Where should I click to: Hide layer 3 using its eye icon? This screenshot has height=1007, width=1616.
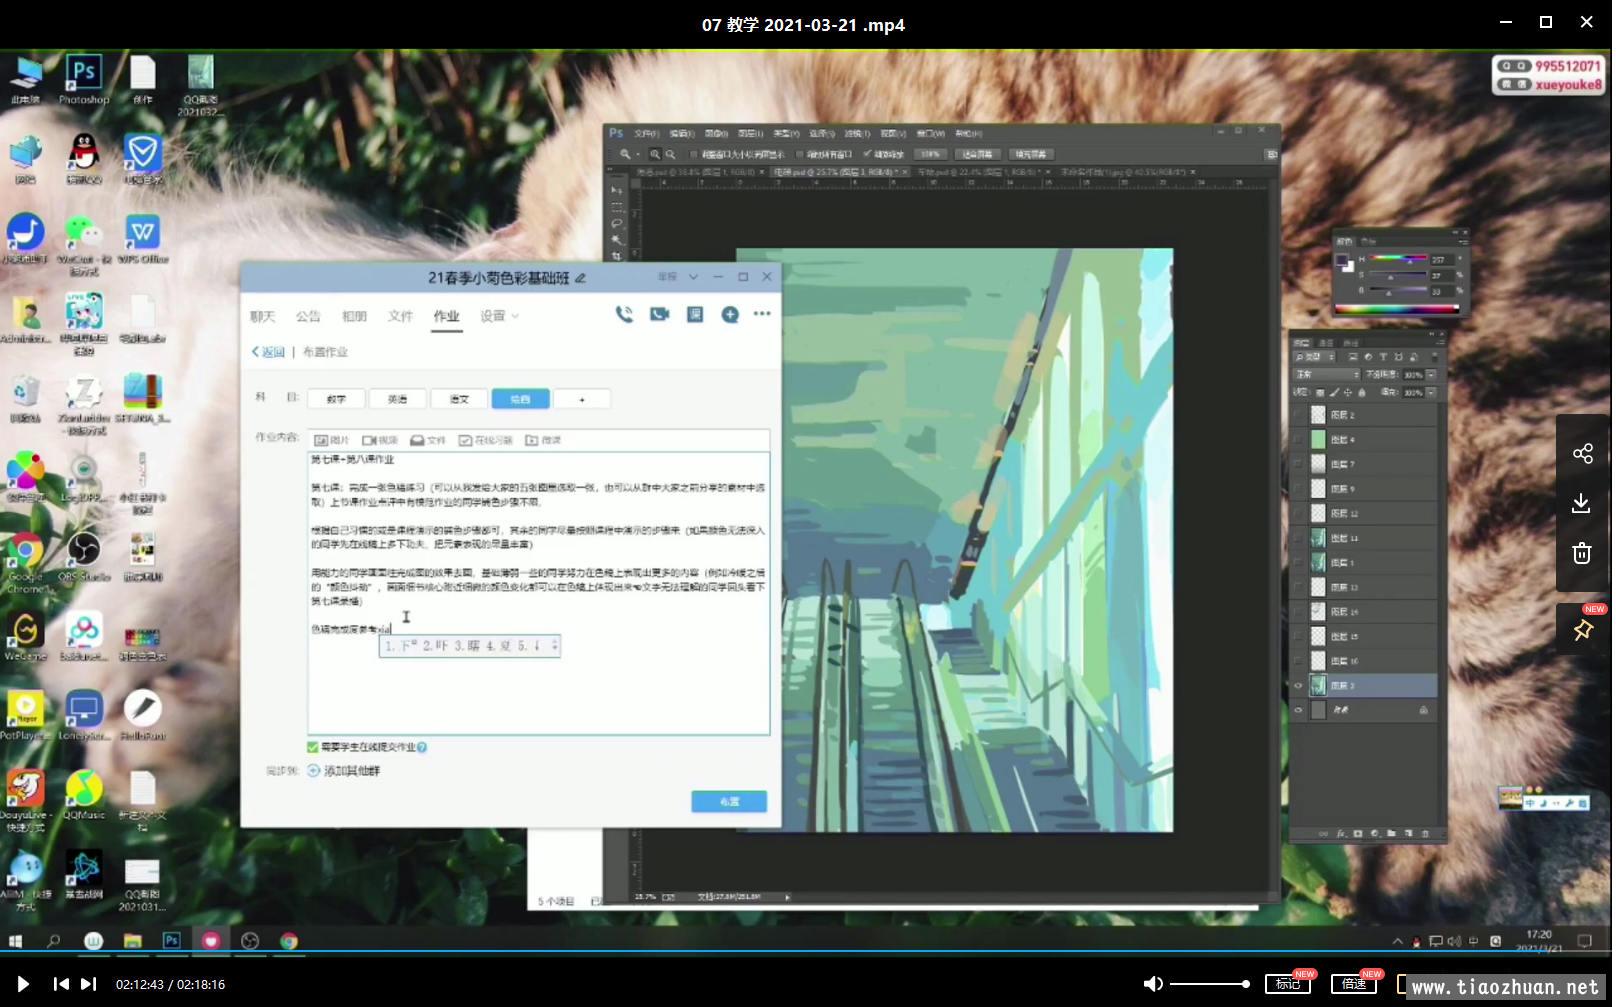[1299, 686]
